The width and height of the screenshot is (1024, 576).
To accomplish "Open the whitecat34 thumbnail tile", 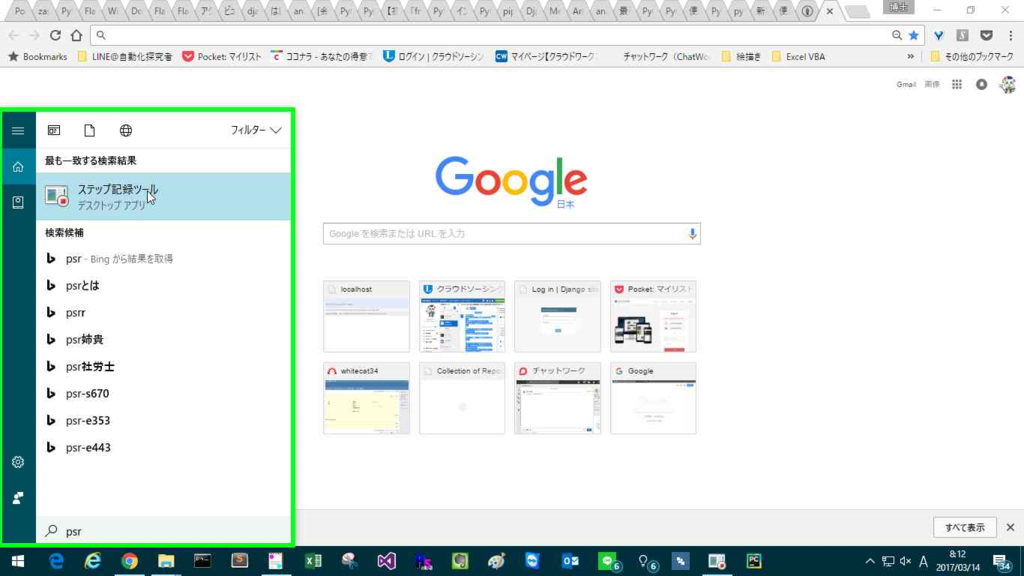I will 366,398.
